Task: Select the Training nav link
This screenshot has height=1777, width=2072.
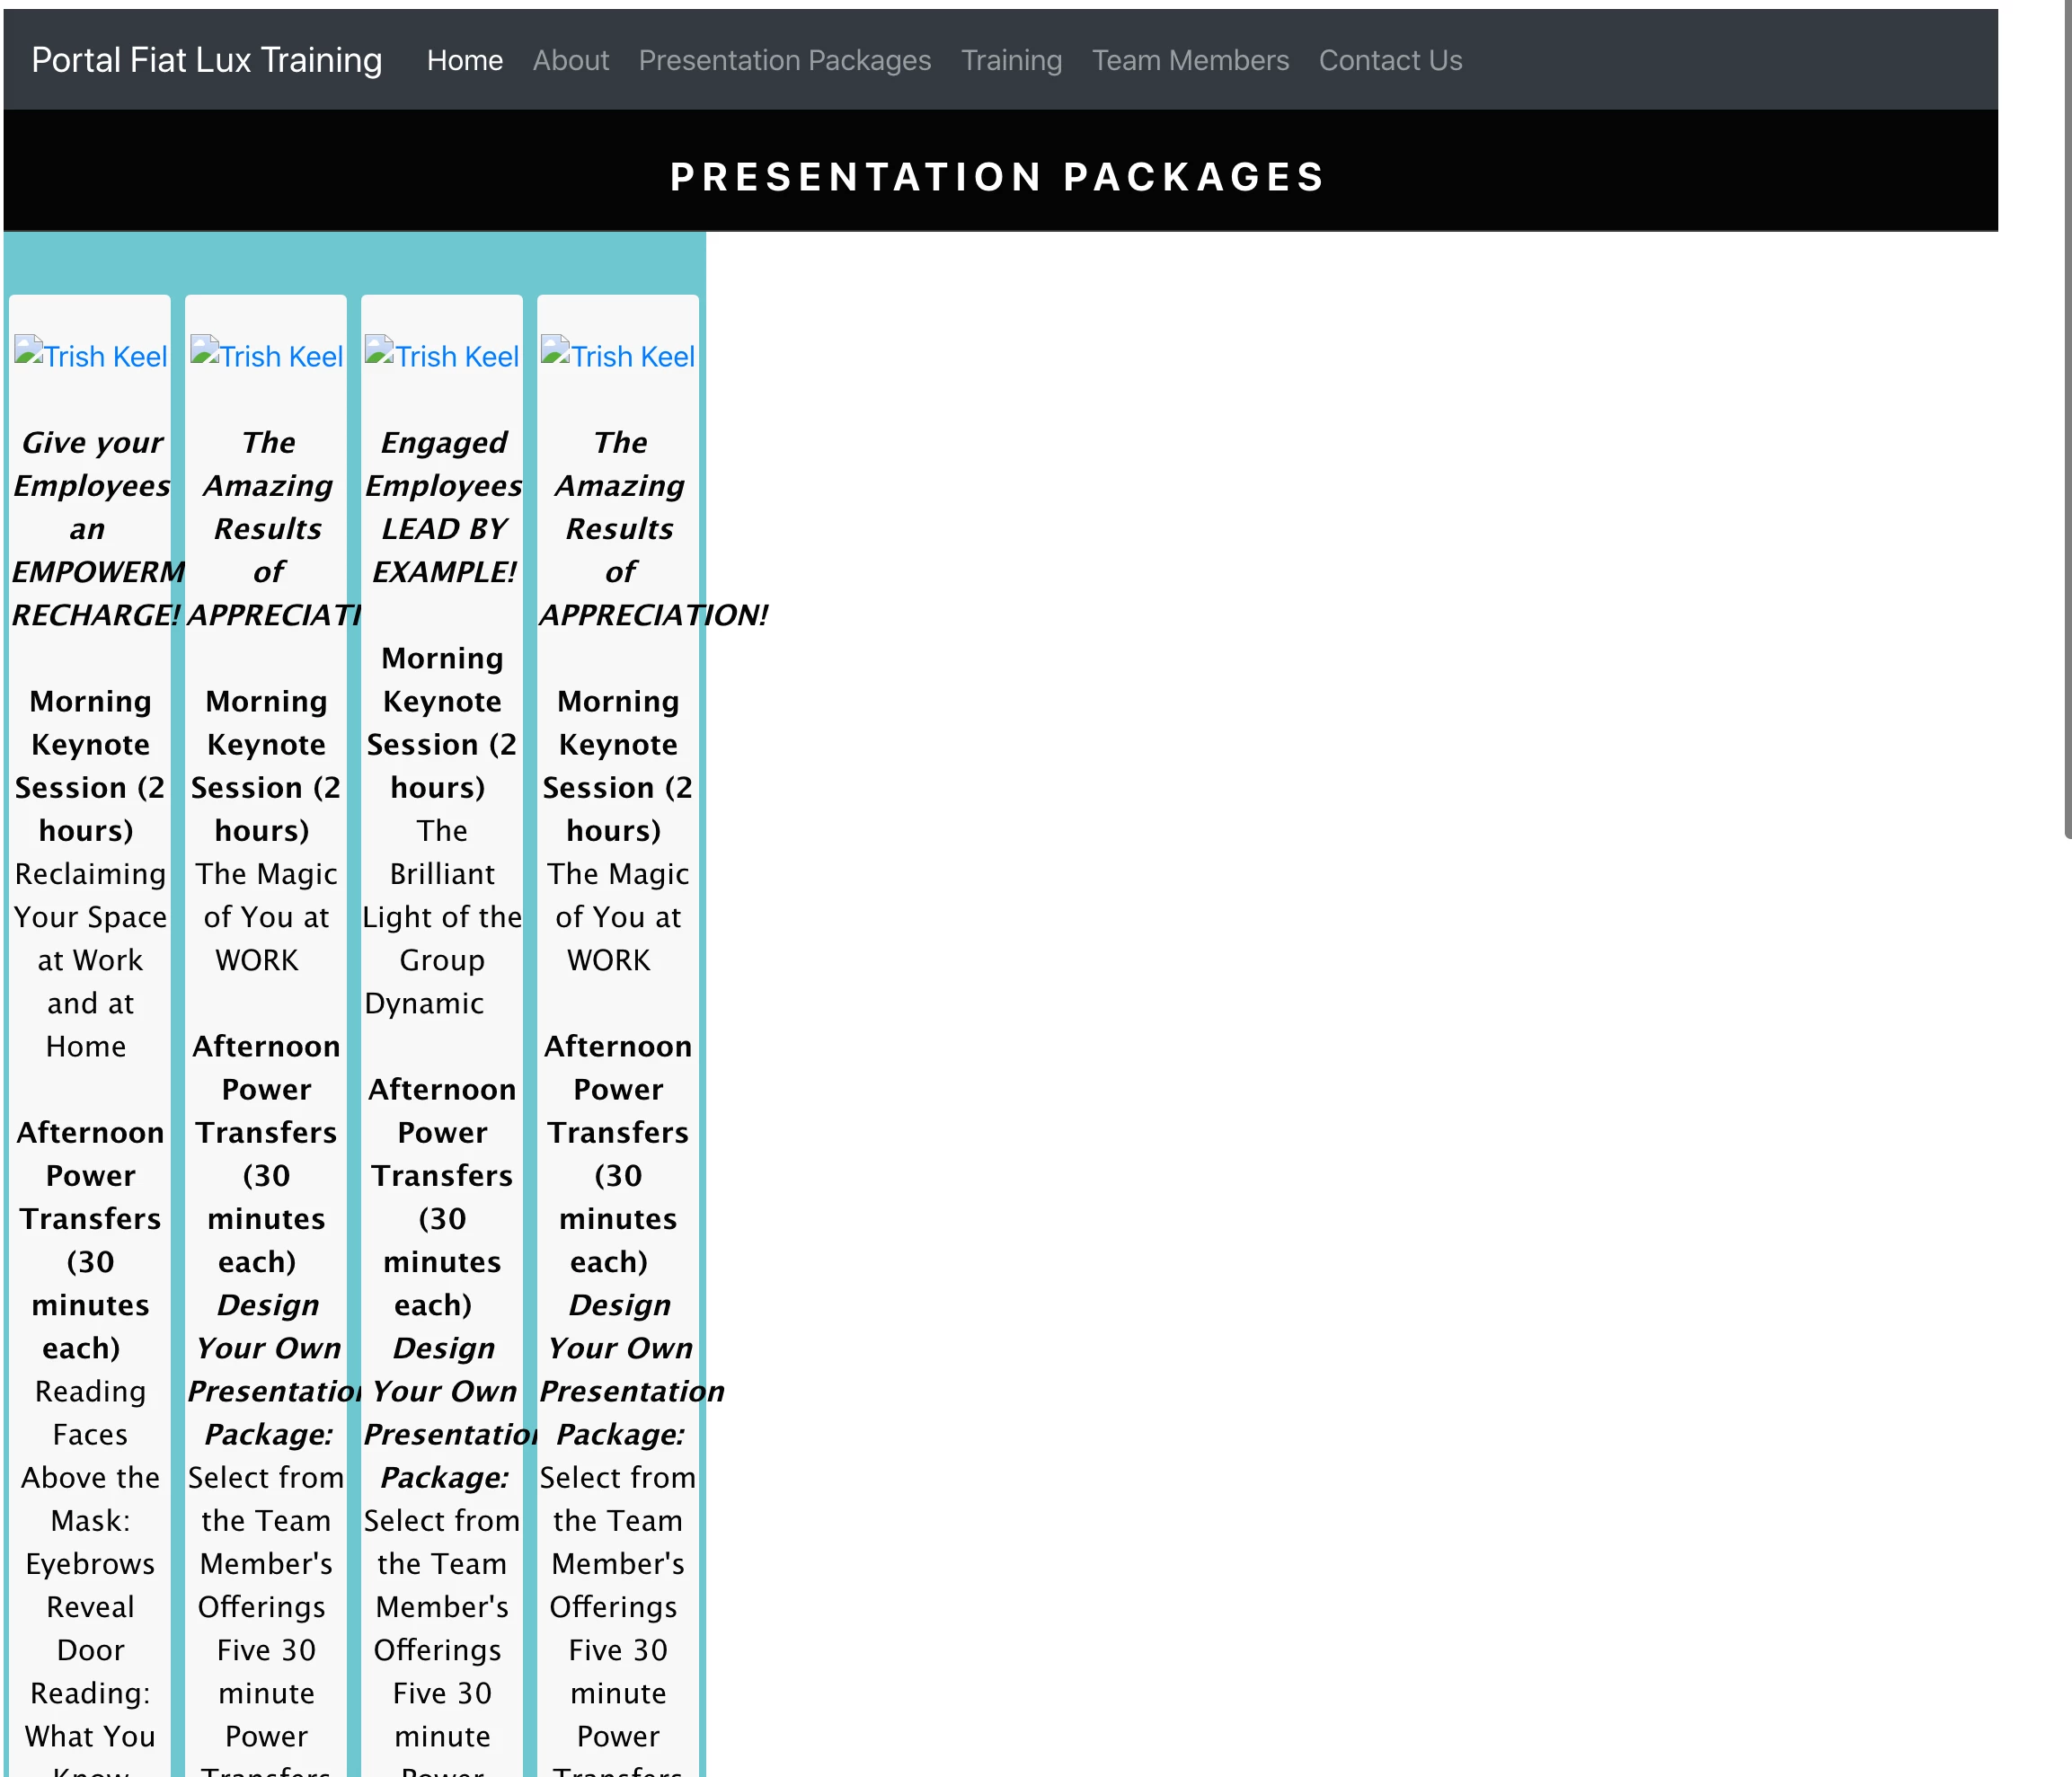Action: click(1011, 60)
